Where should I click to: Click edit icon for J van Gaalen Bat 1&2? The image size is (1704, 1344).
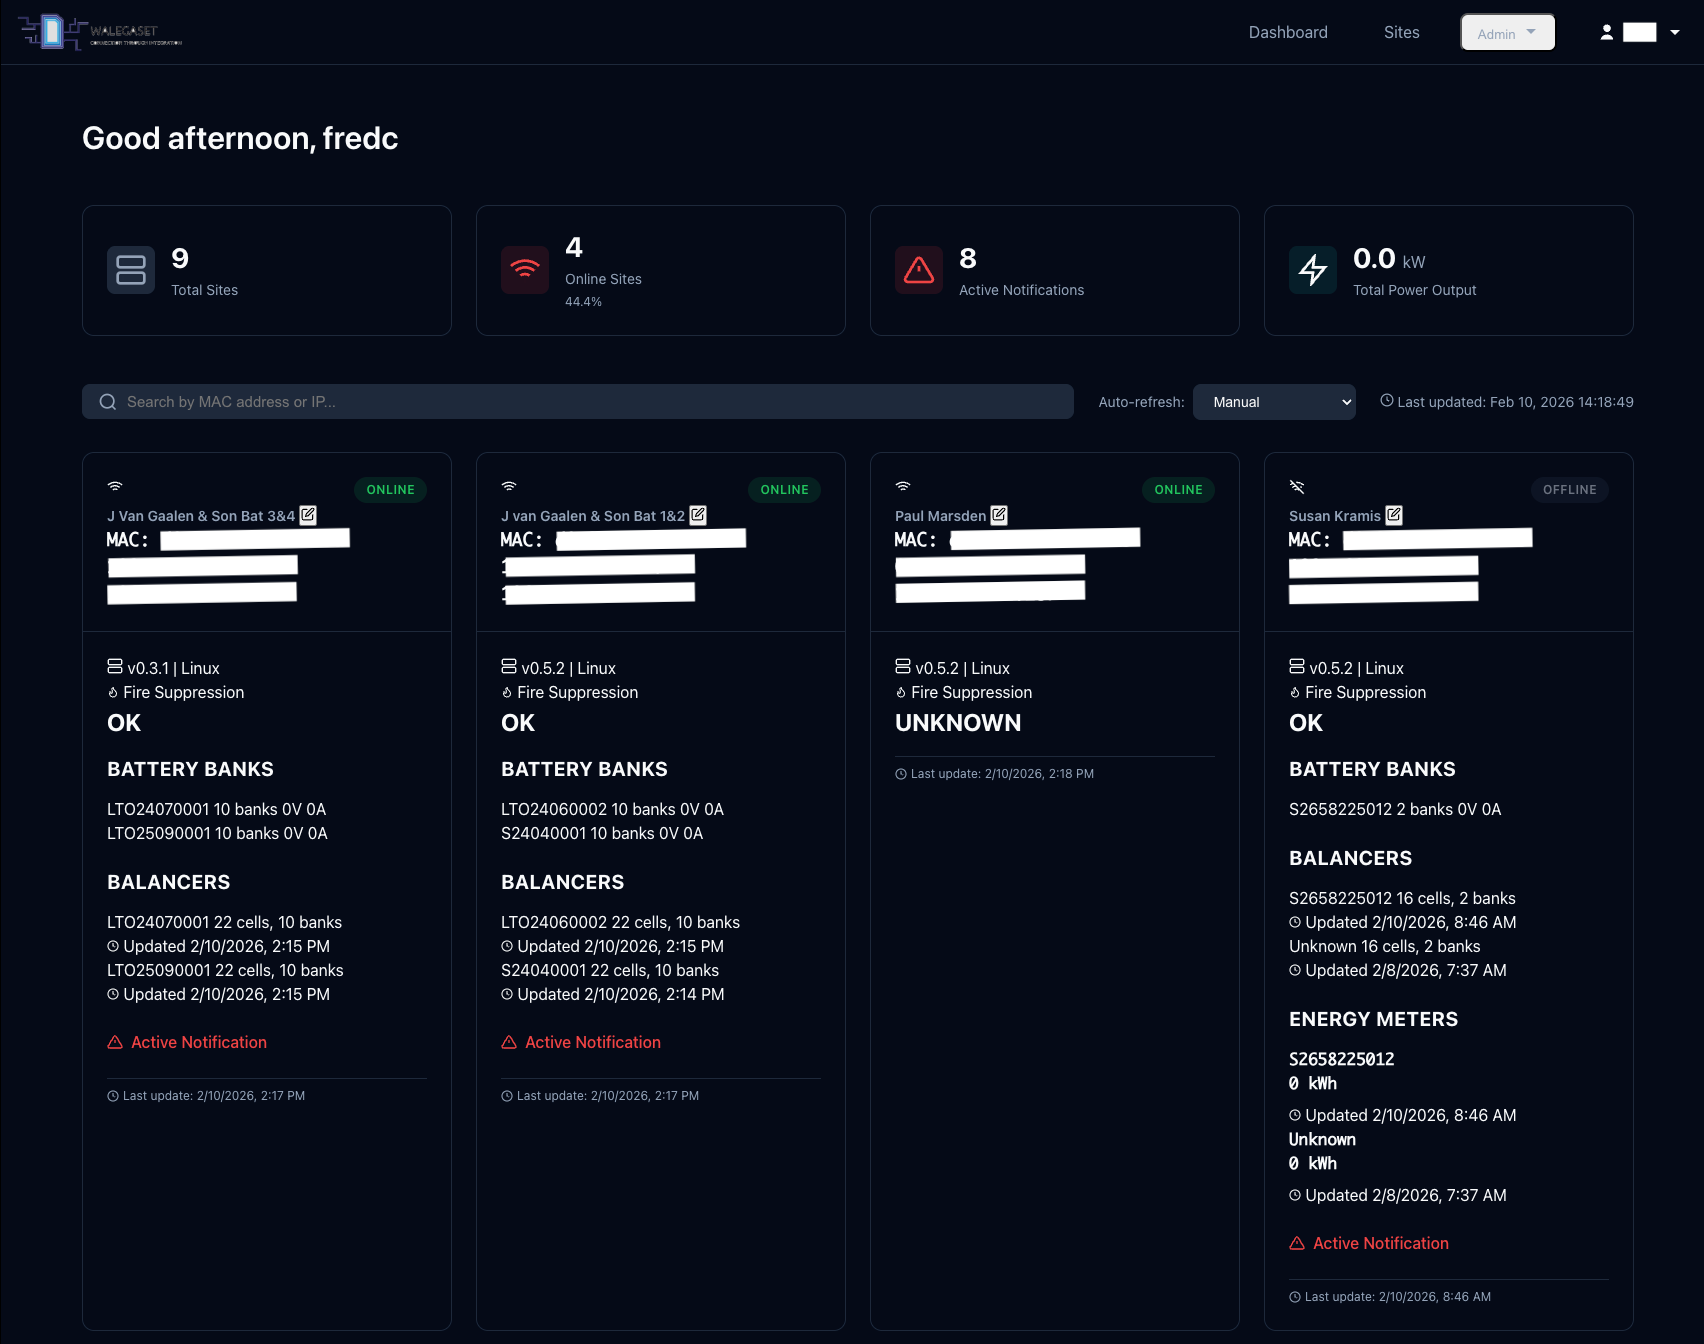[x=698, y=515]
